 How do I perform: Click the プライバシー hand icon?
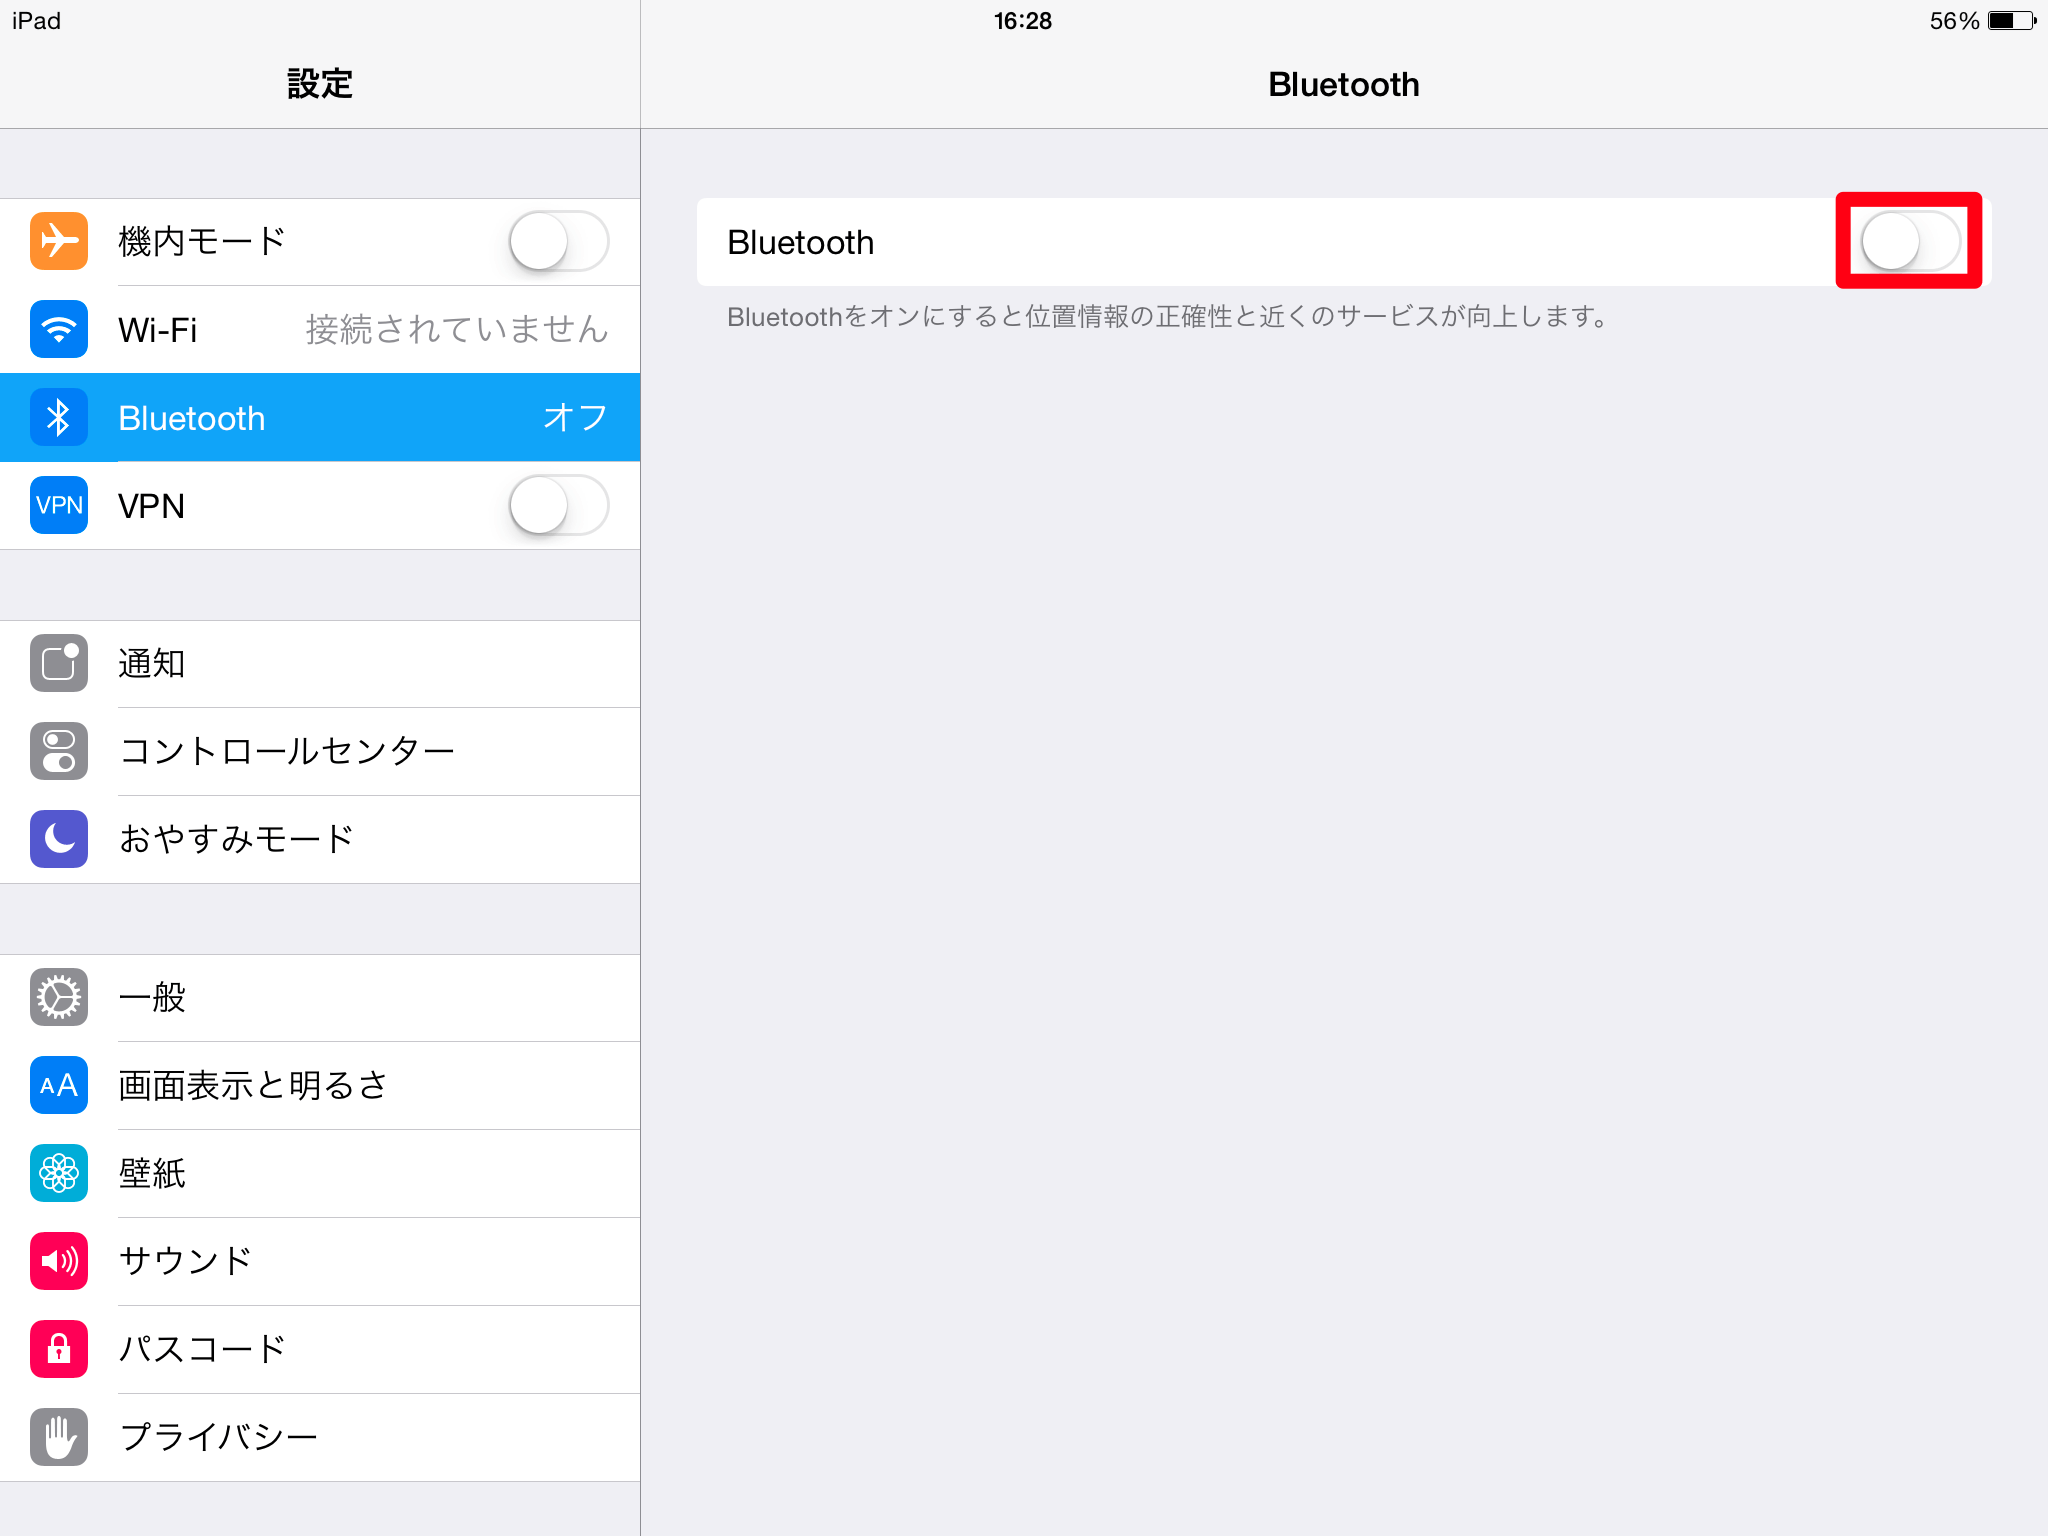click(58, 1437)
